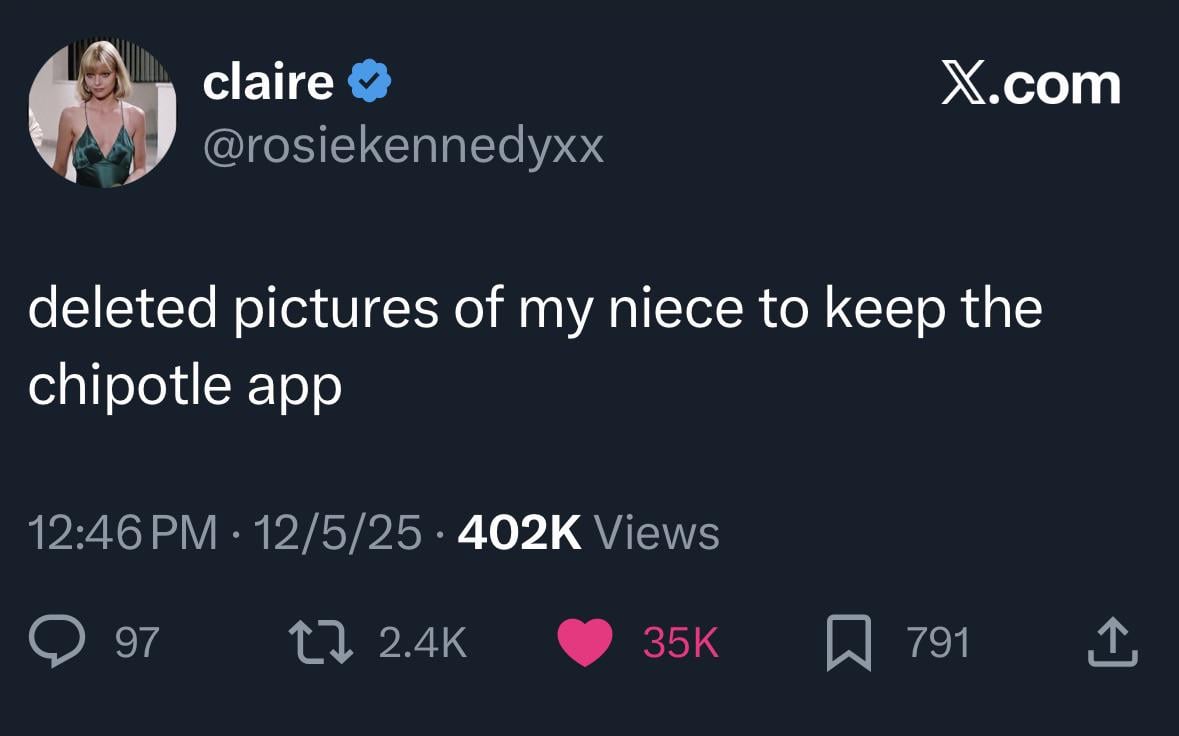Click the X.com logo
This screenshot has height=736, width=1179.
1030,85
